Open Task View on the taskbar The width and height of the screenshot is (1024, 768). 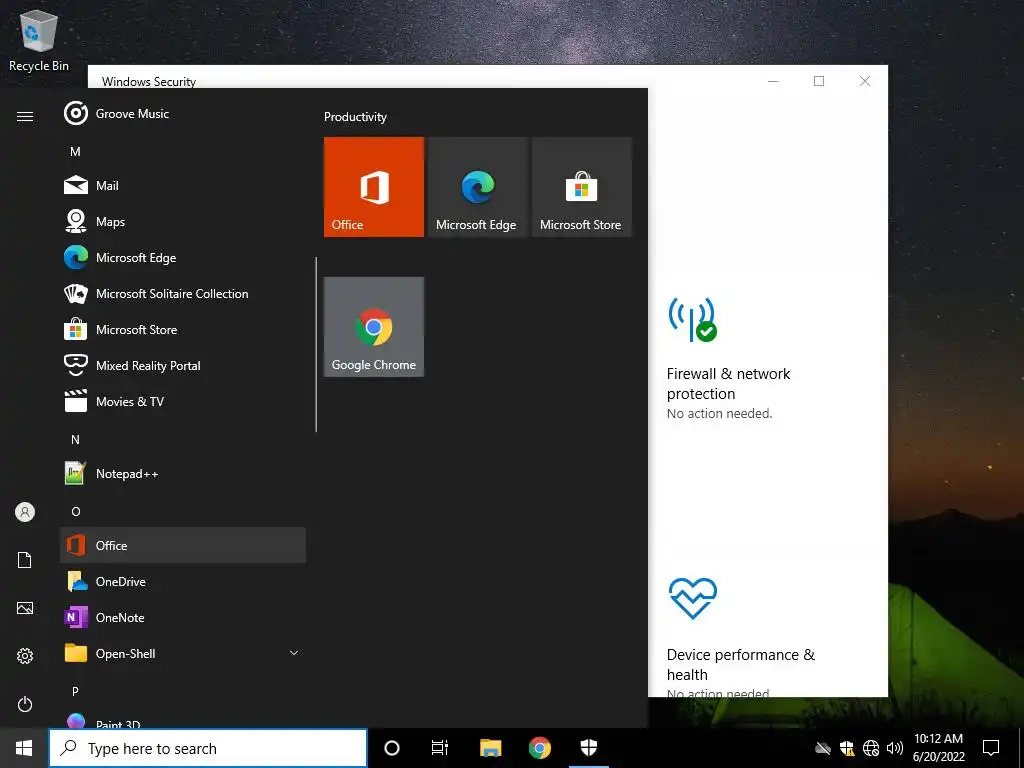click(x=440, y=748)
